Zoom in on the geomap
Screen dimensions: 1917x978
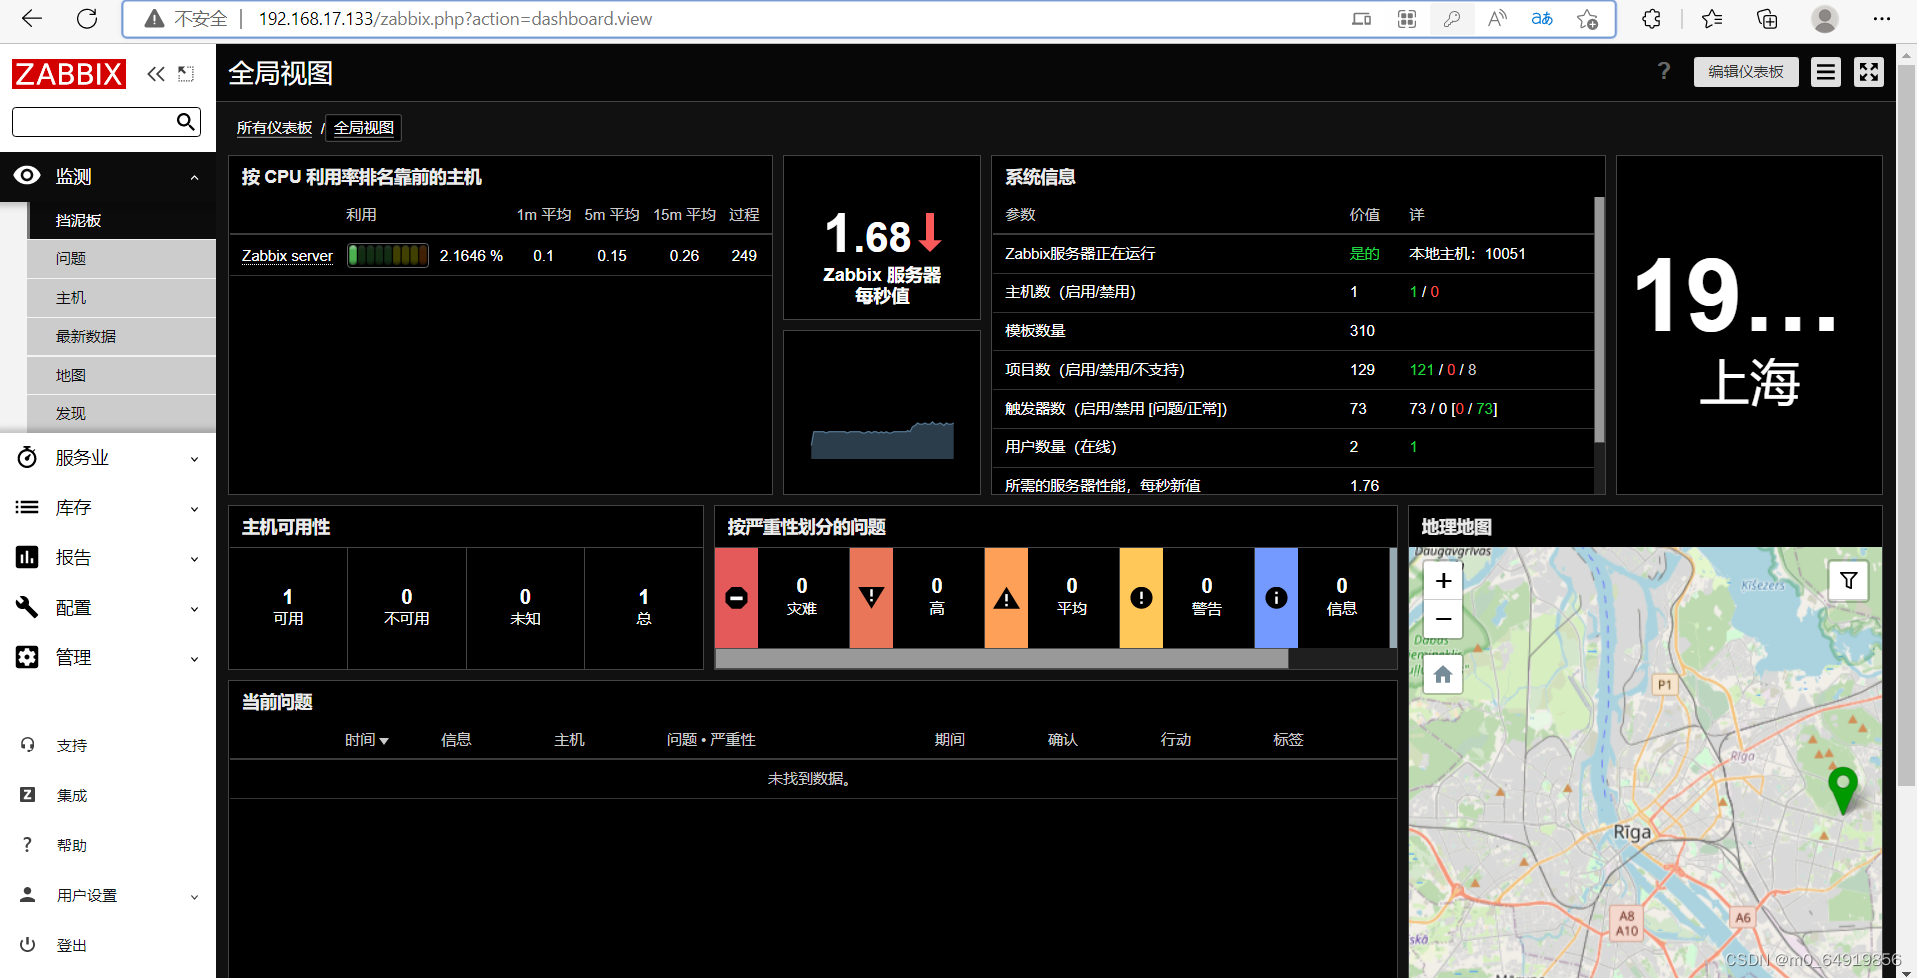1443,581
